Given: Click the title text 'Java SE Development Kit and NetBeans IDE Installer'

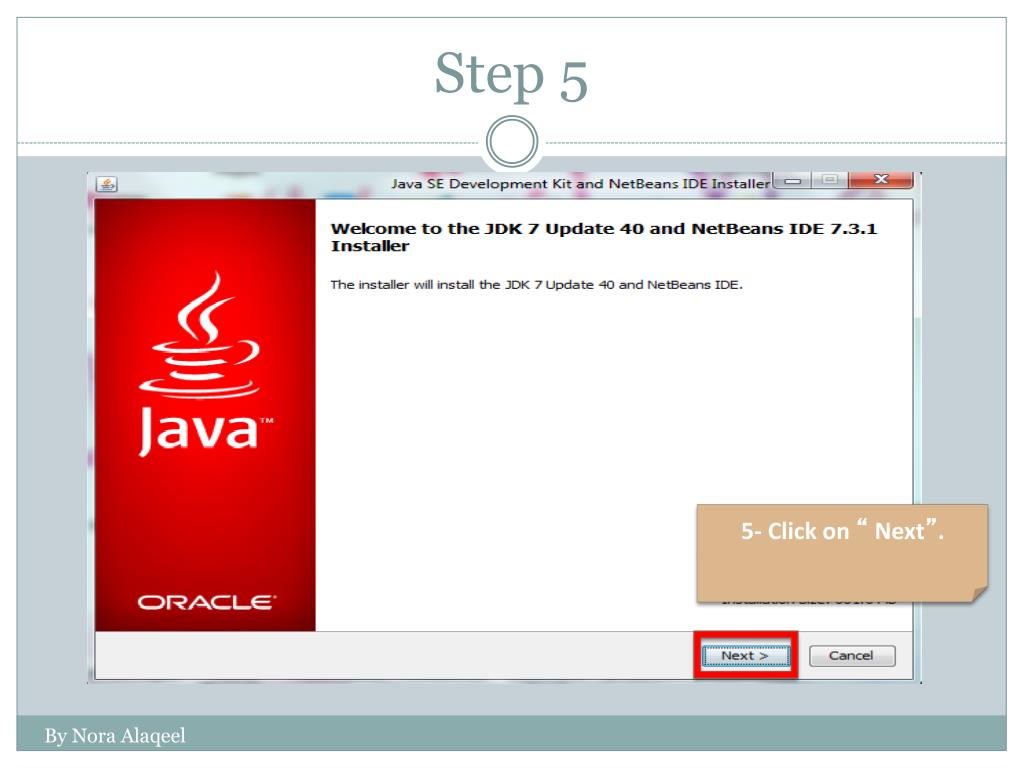Looking at the screenshot, I should 581,184.
